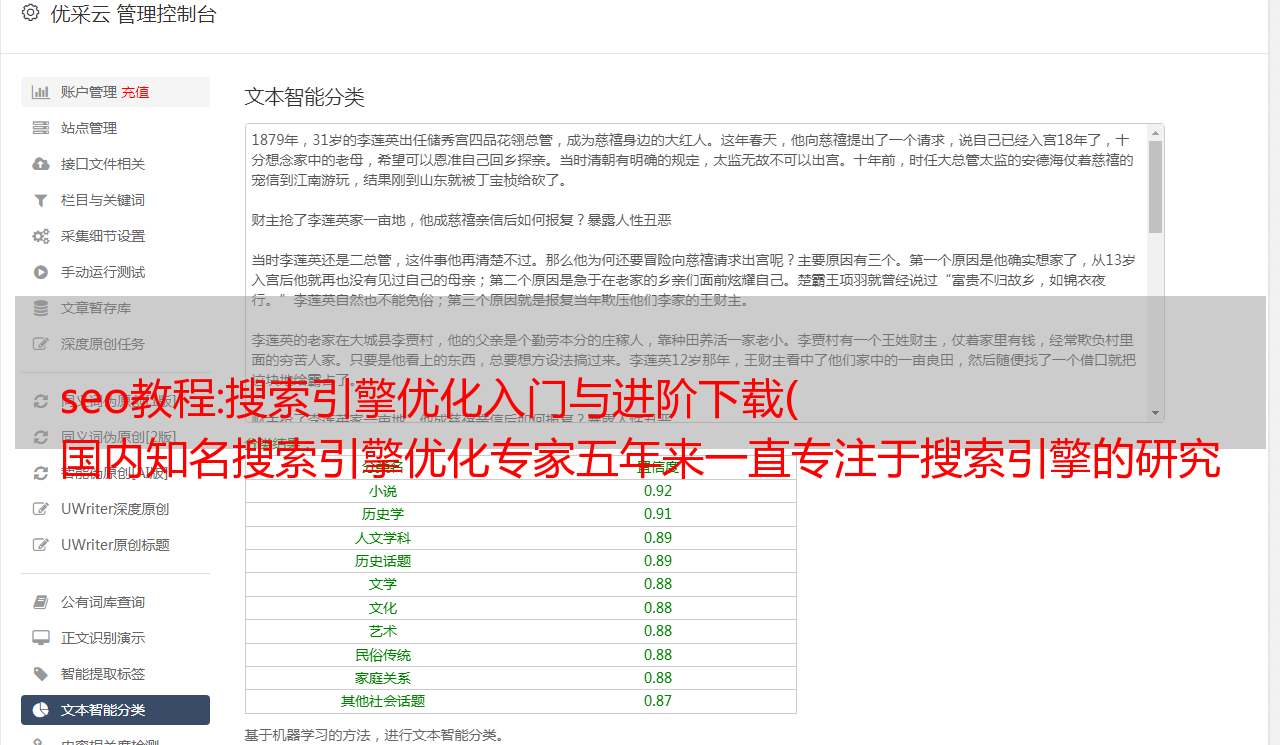Click the play icon for 手动运行测试
The height and width of the screenshot is (745, 1280).
[41, 272]
